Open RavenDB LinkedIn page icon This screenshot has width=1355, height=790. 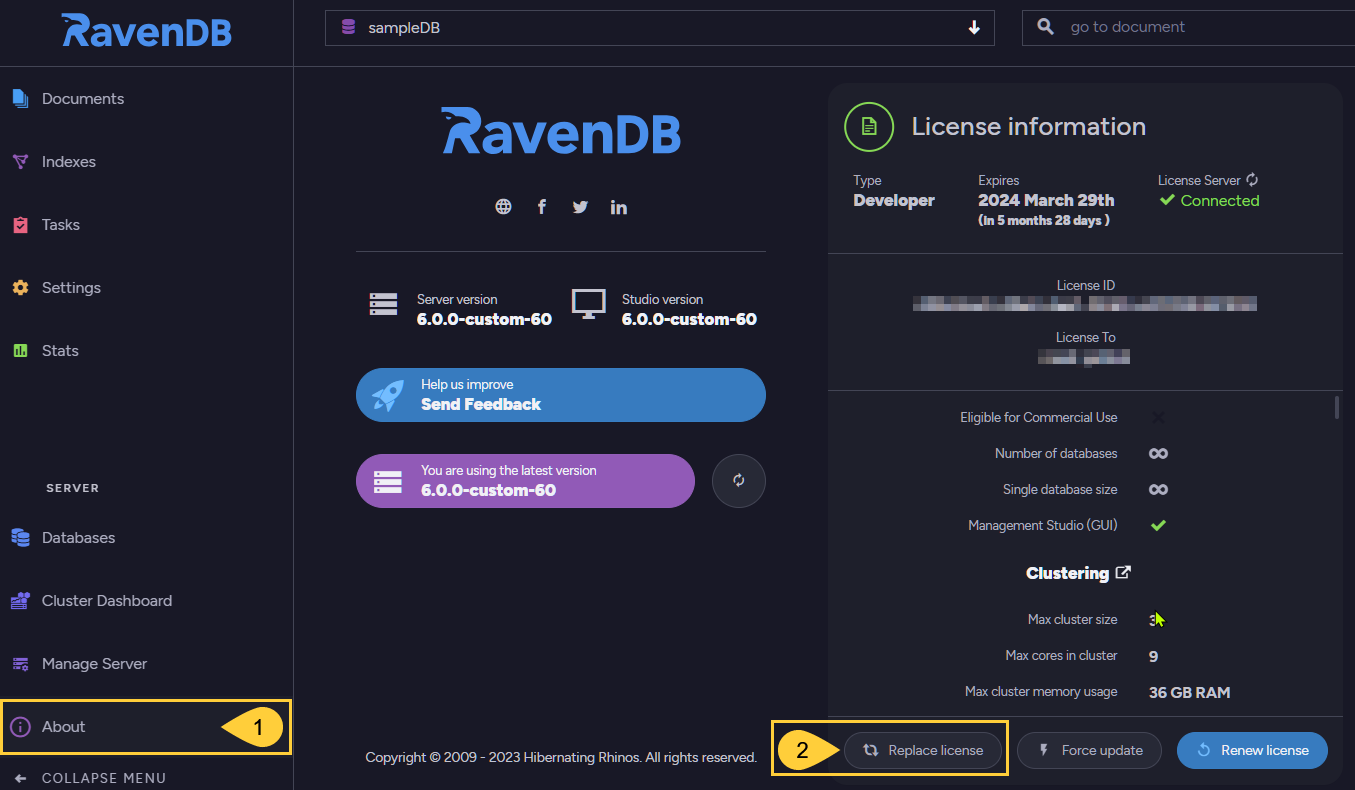(619, 207)
